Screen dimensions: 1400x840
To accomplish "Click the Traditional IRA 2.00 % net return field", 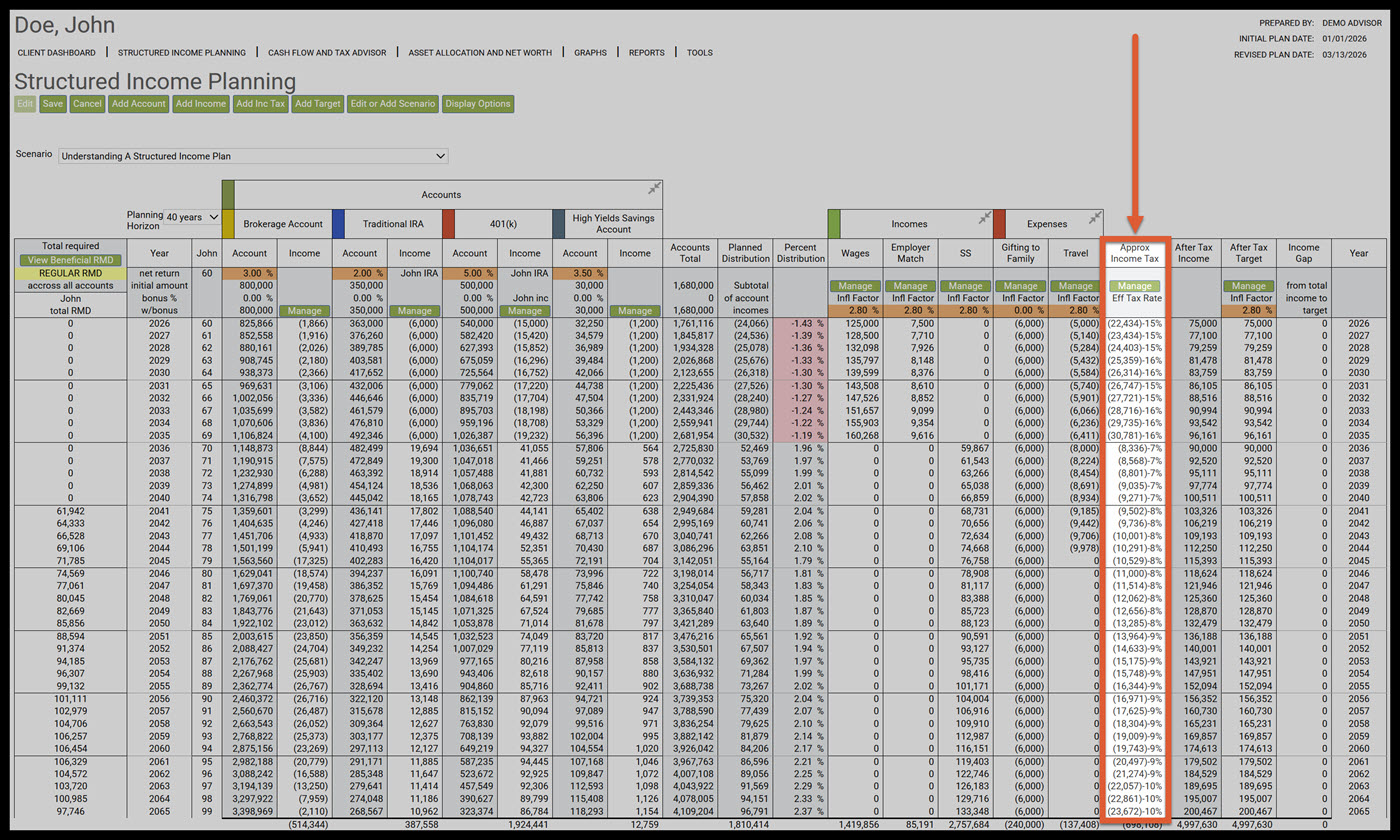I will [x=359, y=273].
